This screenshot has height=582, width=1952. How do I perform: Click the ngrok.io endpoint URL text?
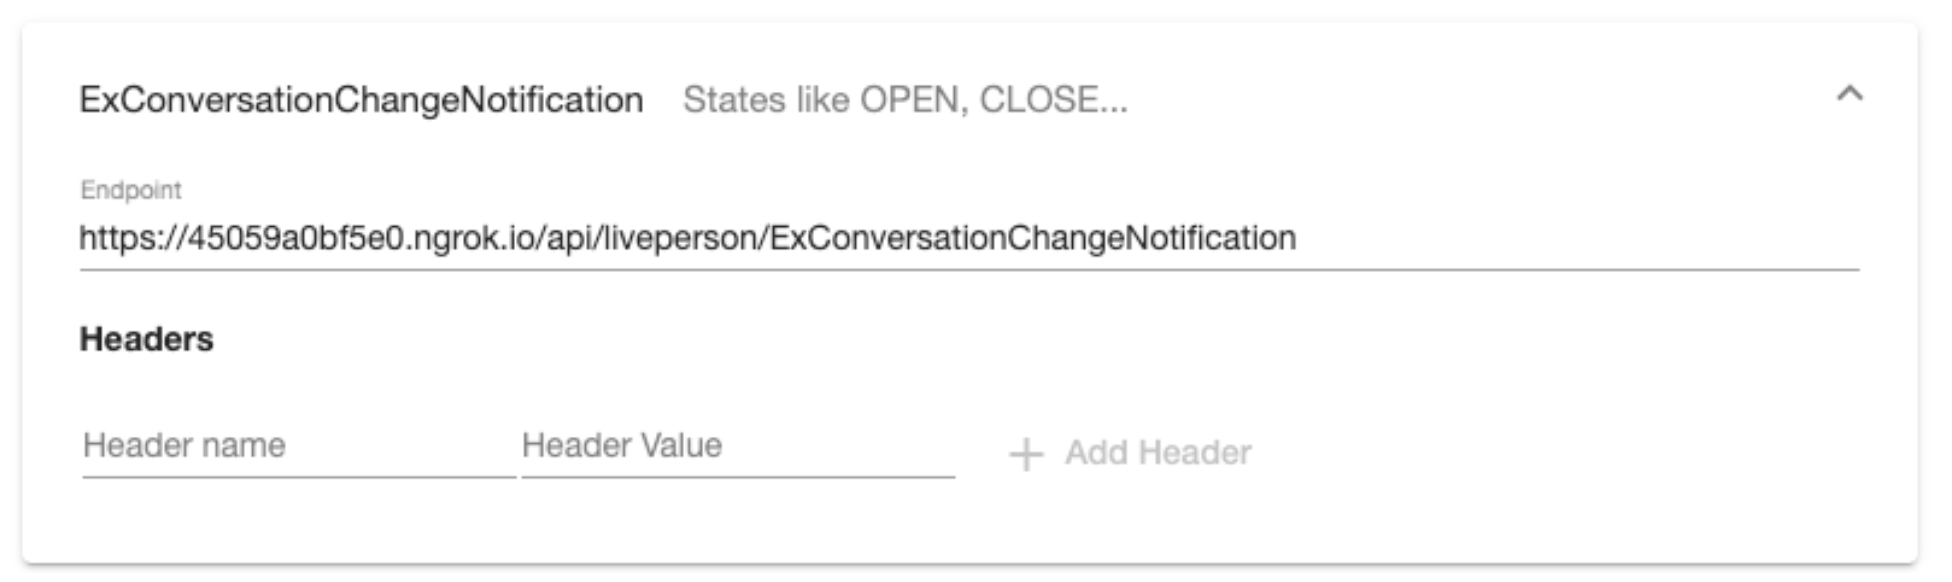690,238
